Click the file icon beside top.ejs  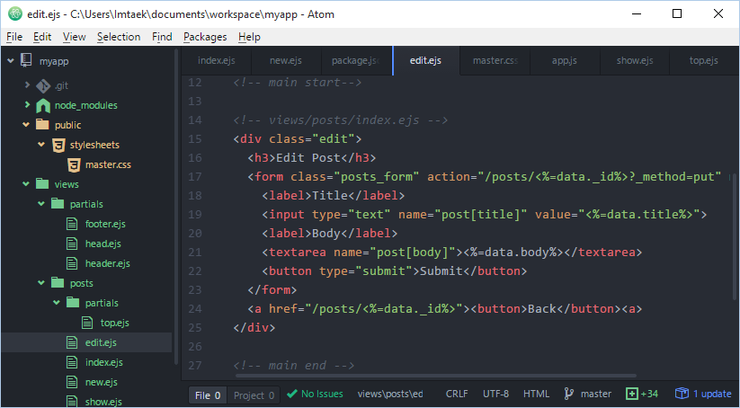[87, 323]
